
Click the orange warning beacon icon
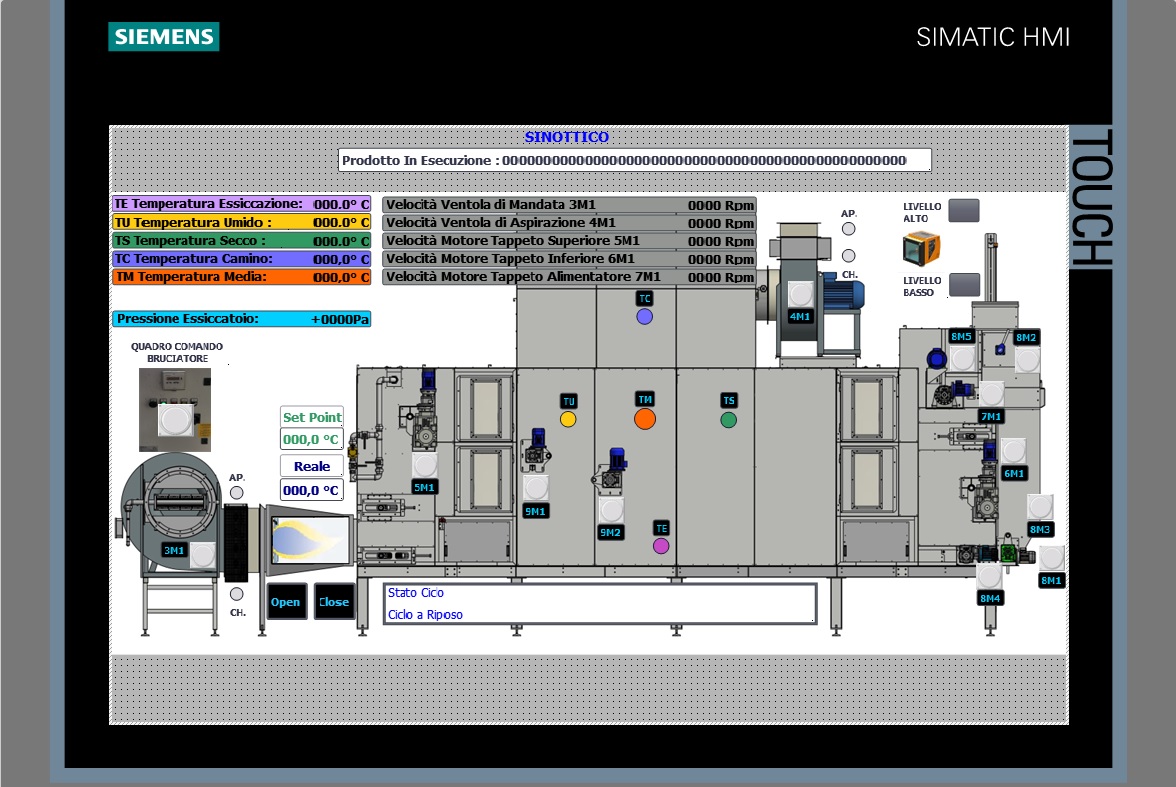[x=922, y=248]
